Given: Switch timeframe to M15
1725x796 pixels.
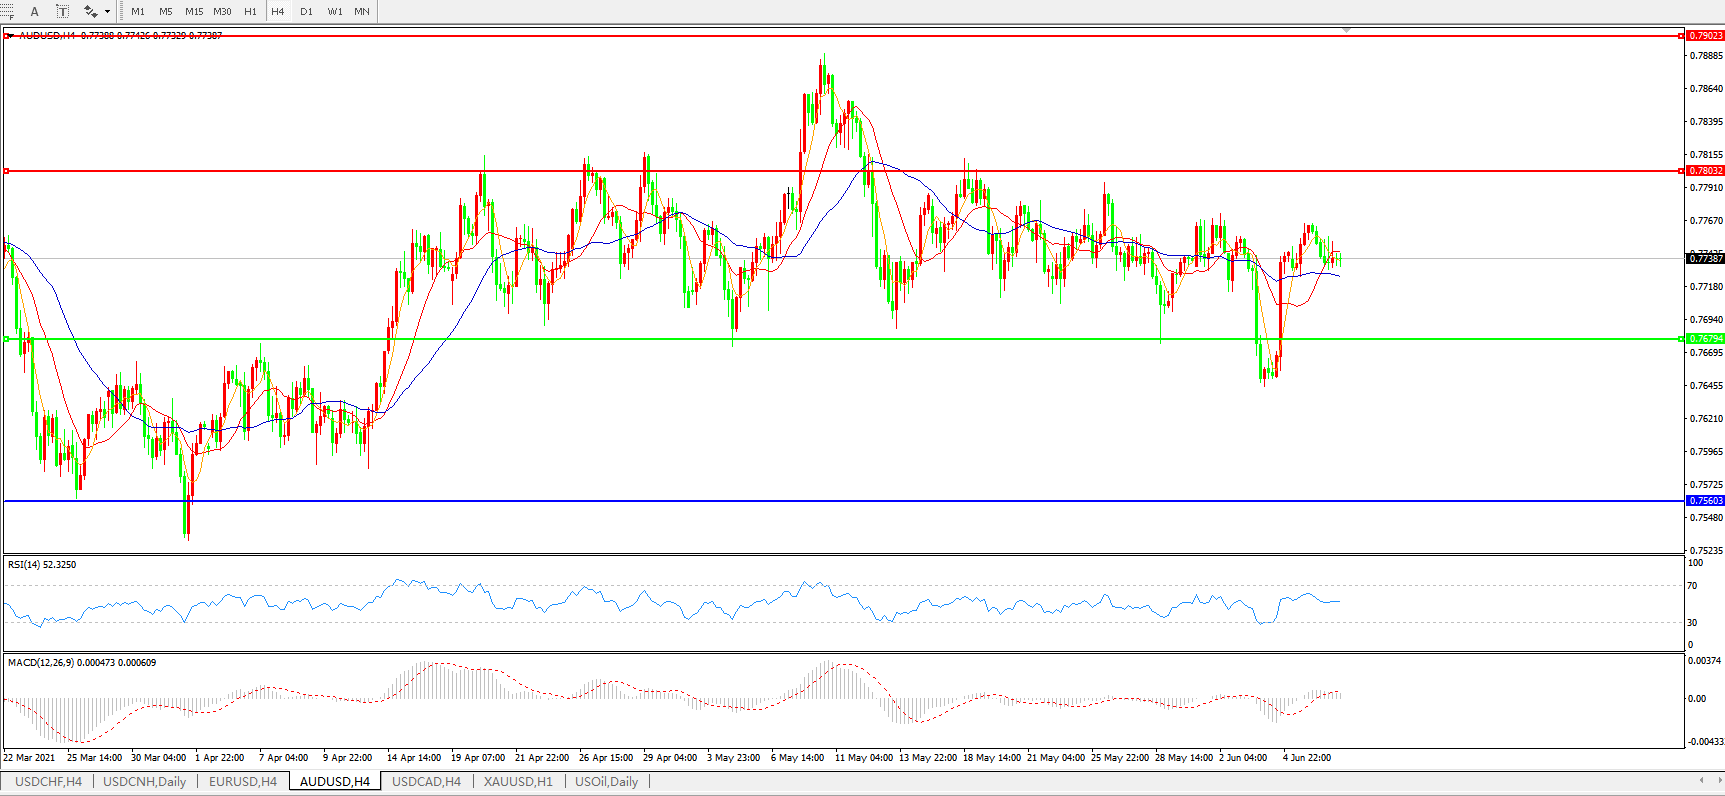Looking at the screenshot, I should pyautogui.click(x=194, y=12).
